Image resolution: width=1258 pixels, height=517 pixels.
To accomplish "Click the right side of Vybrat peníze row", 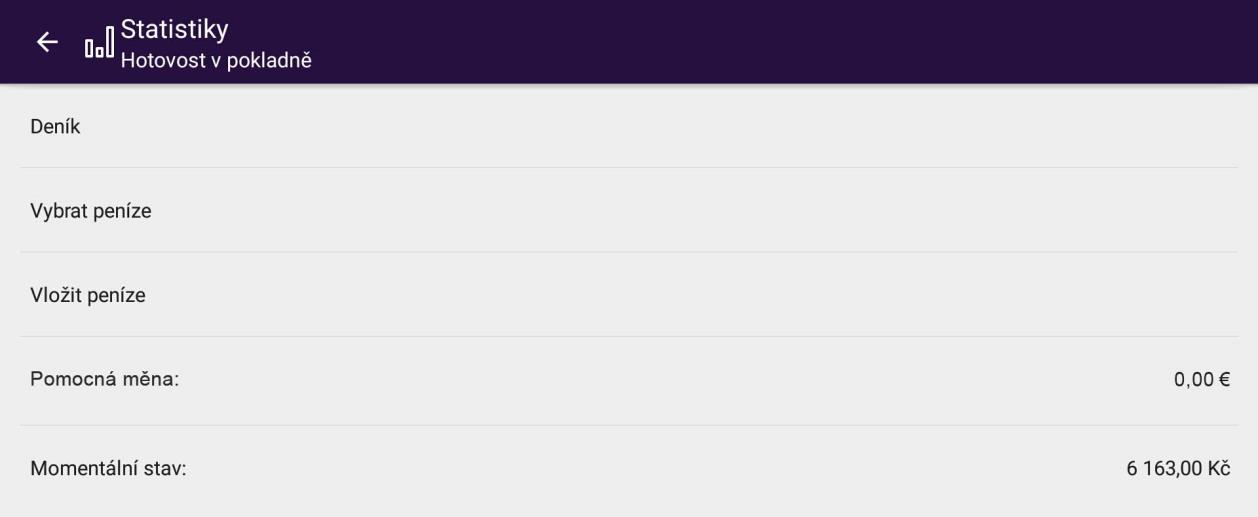I will (1100, 210).
